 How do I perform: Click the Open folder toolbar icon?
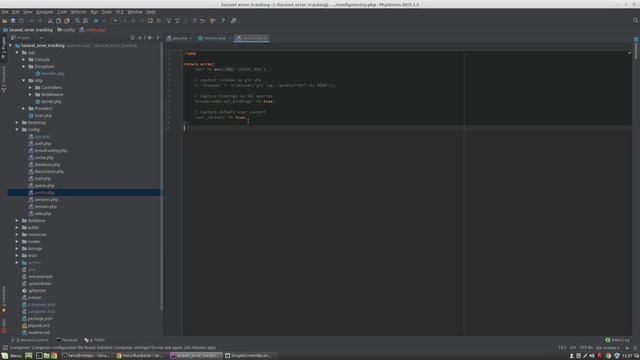[4, 20]
